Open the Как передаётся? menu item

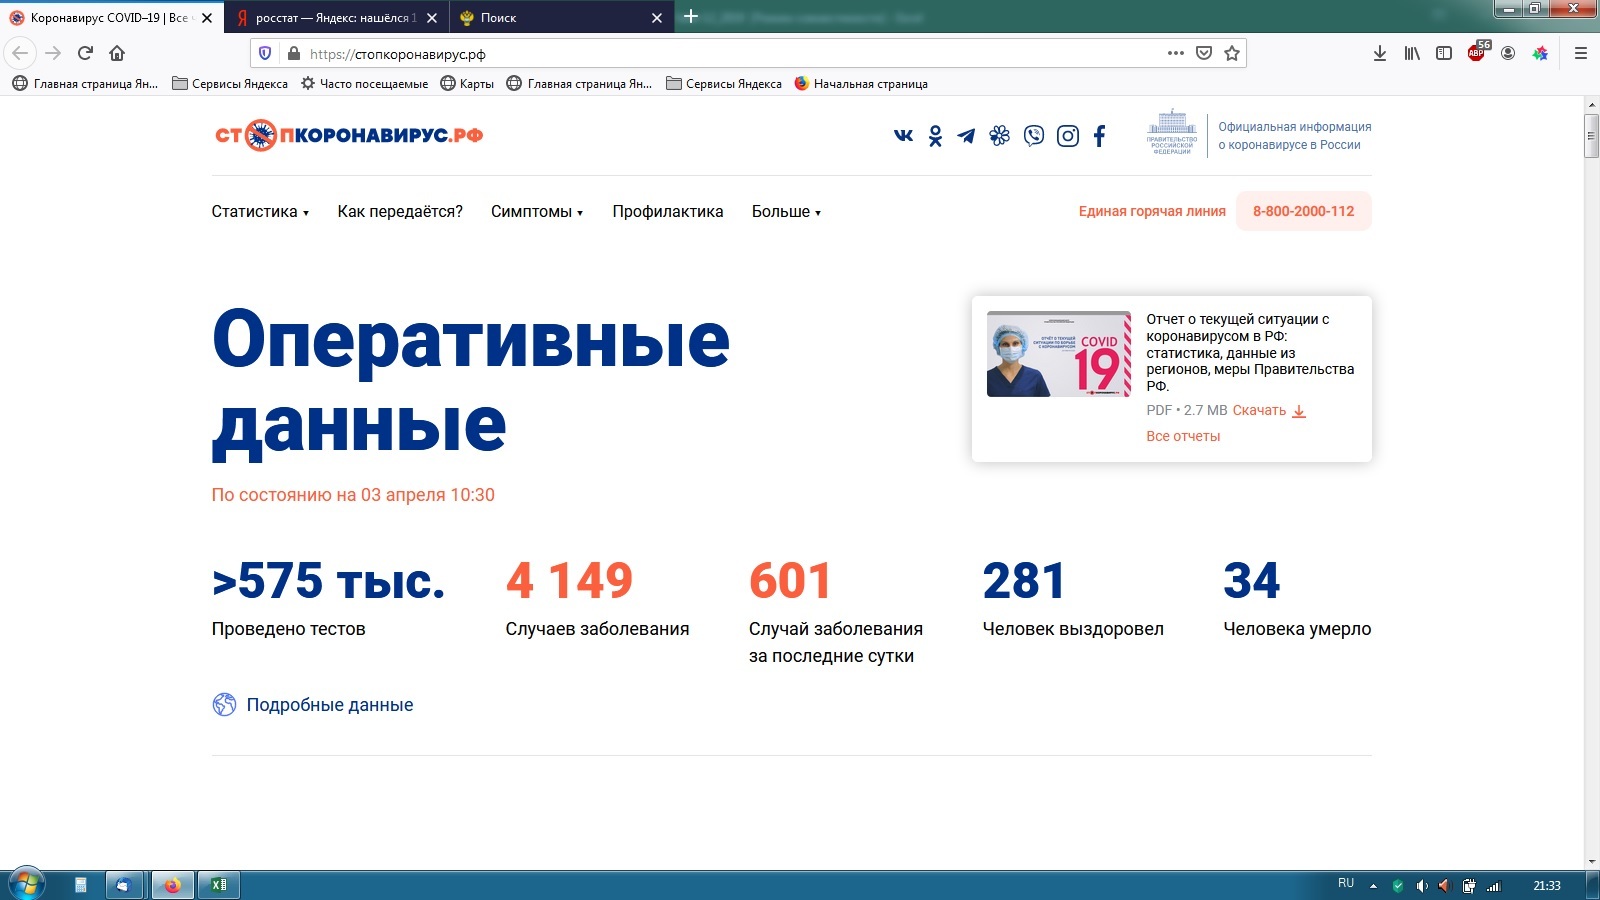[x=400, y=211]
